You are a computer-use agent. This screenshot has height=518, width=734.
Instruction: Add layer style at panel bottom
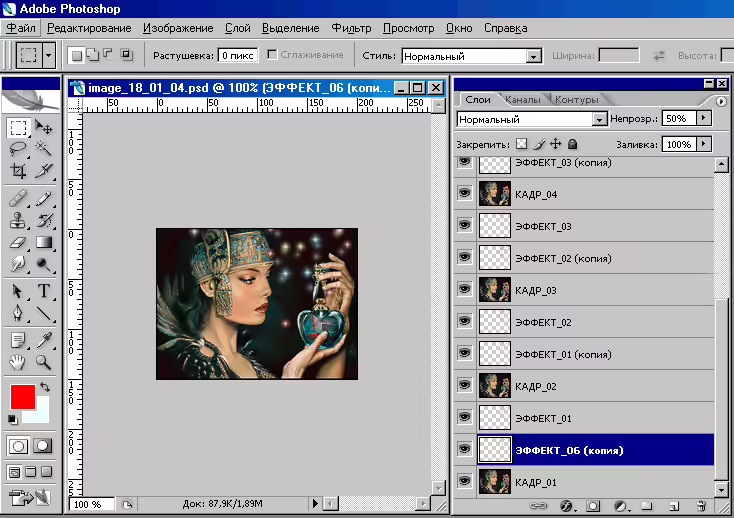(x=566, y=506)
